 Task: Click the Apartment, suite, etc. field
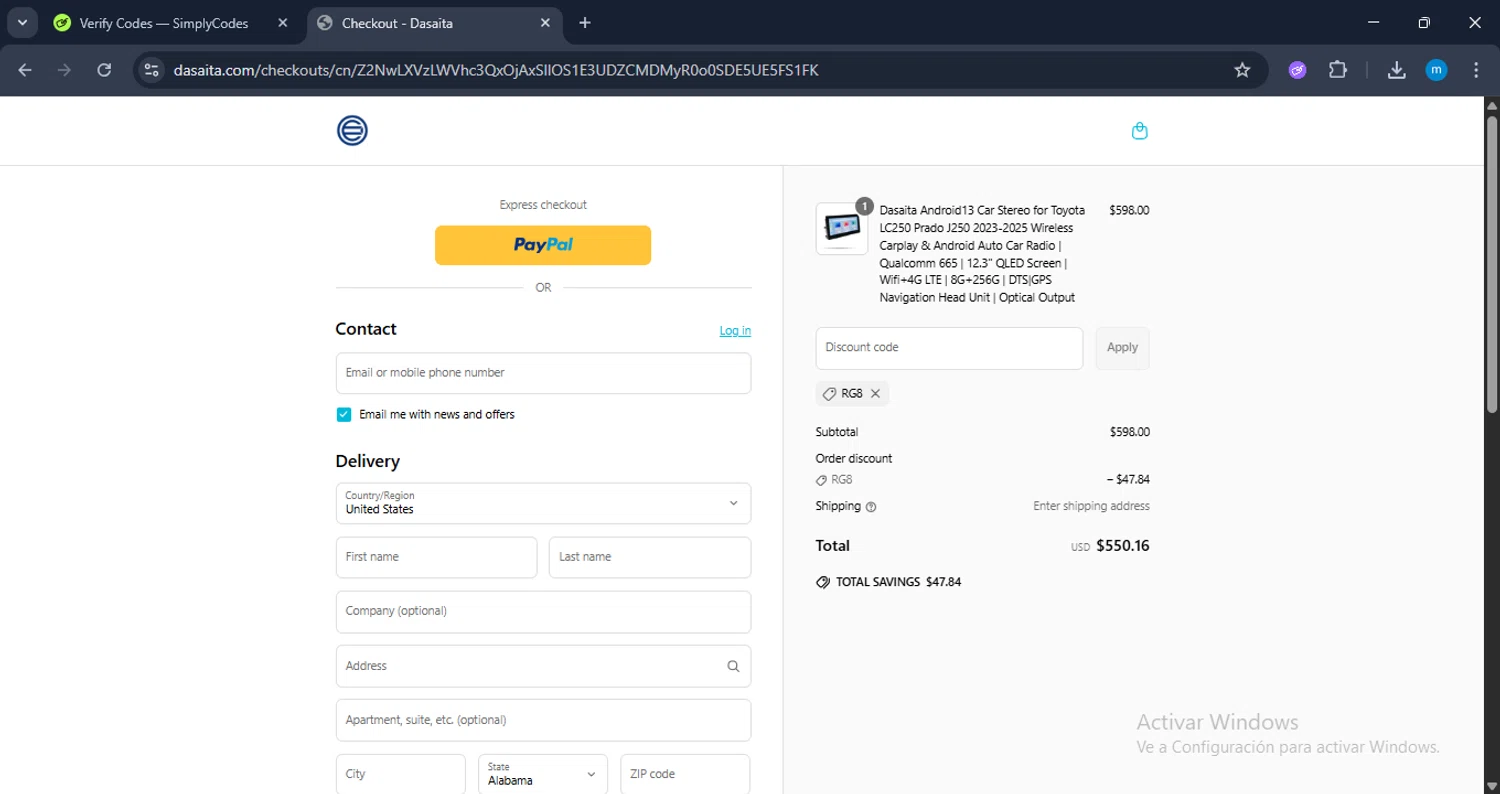543,720
